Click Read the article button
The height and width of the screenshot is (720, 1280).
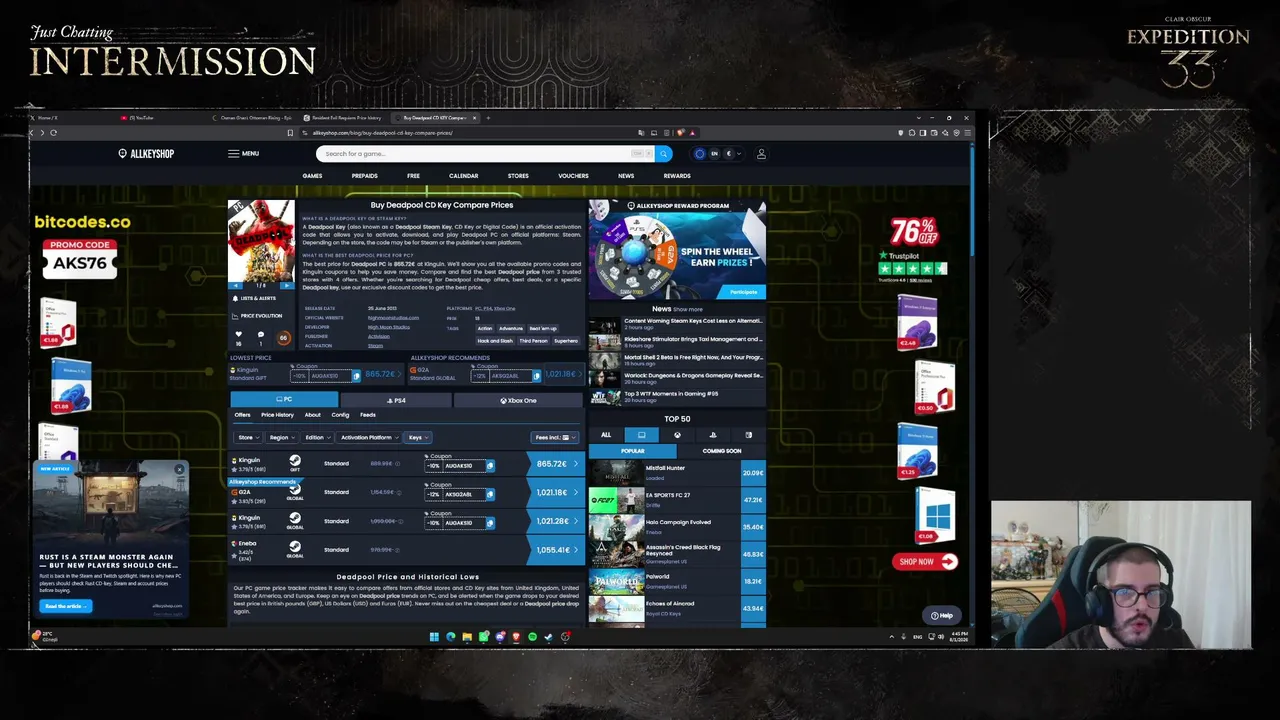[x=65, y=606]
